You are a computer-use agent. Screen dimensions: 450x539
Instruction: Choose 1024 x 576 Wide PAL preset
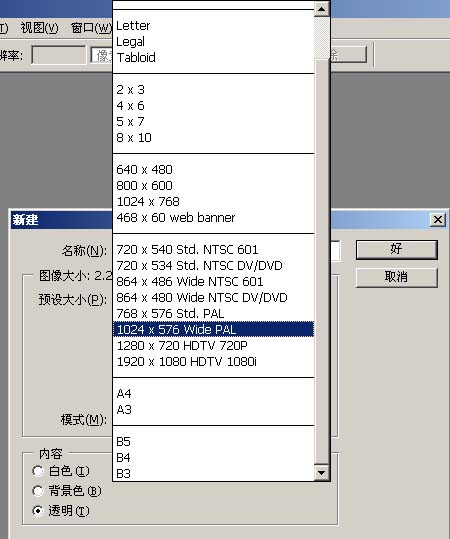click(x=213, y=329)
